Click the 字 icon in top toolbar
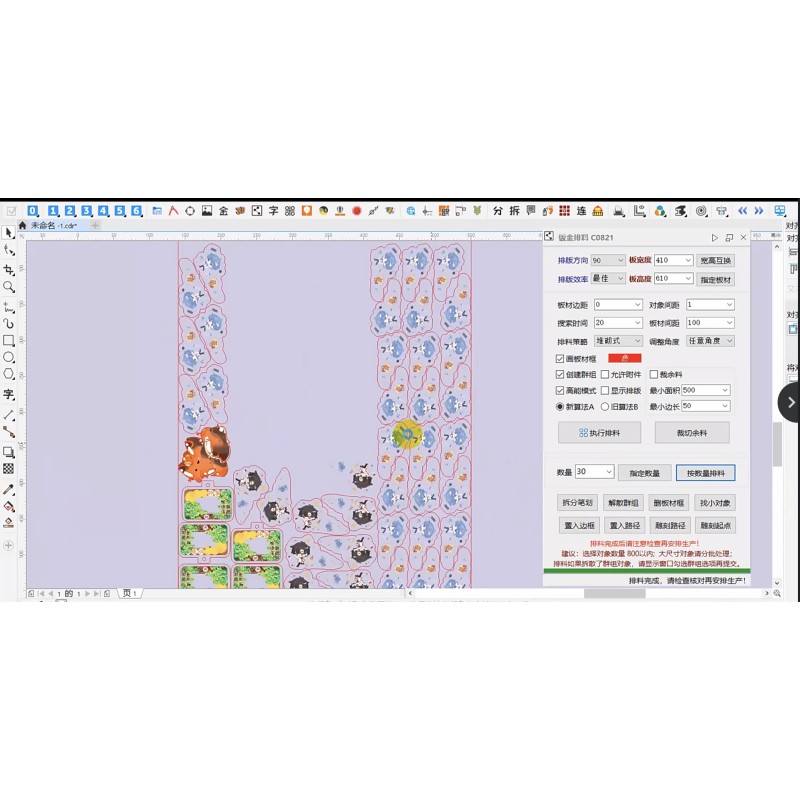Viewport: 800px width, 800px height. [x=273, y=211]
